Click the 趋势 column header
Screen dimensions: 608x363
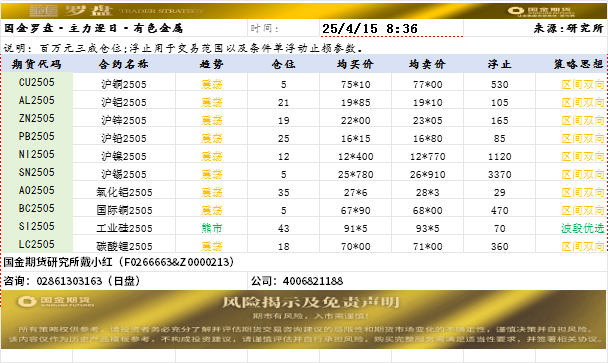211,64
